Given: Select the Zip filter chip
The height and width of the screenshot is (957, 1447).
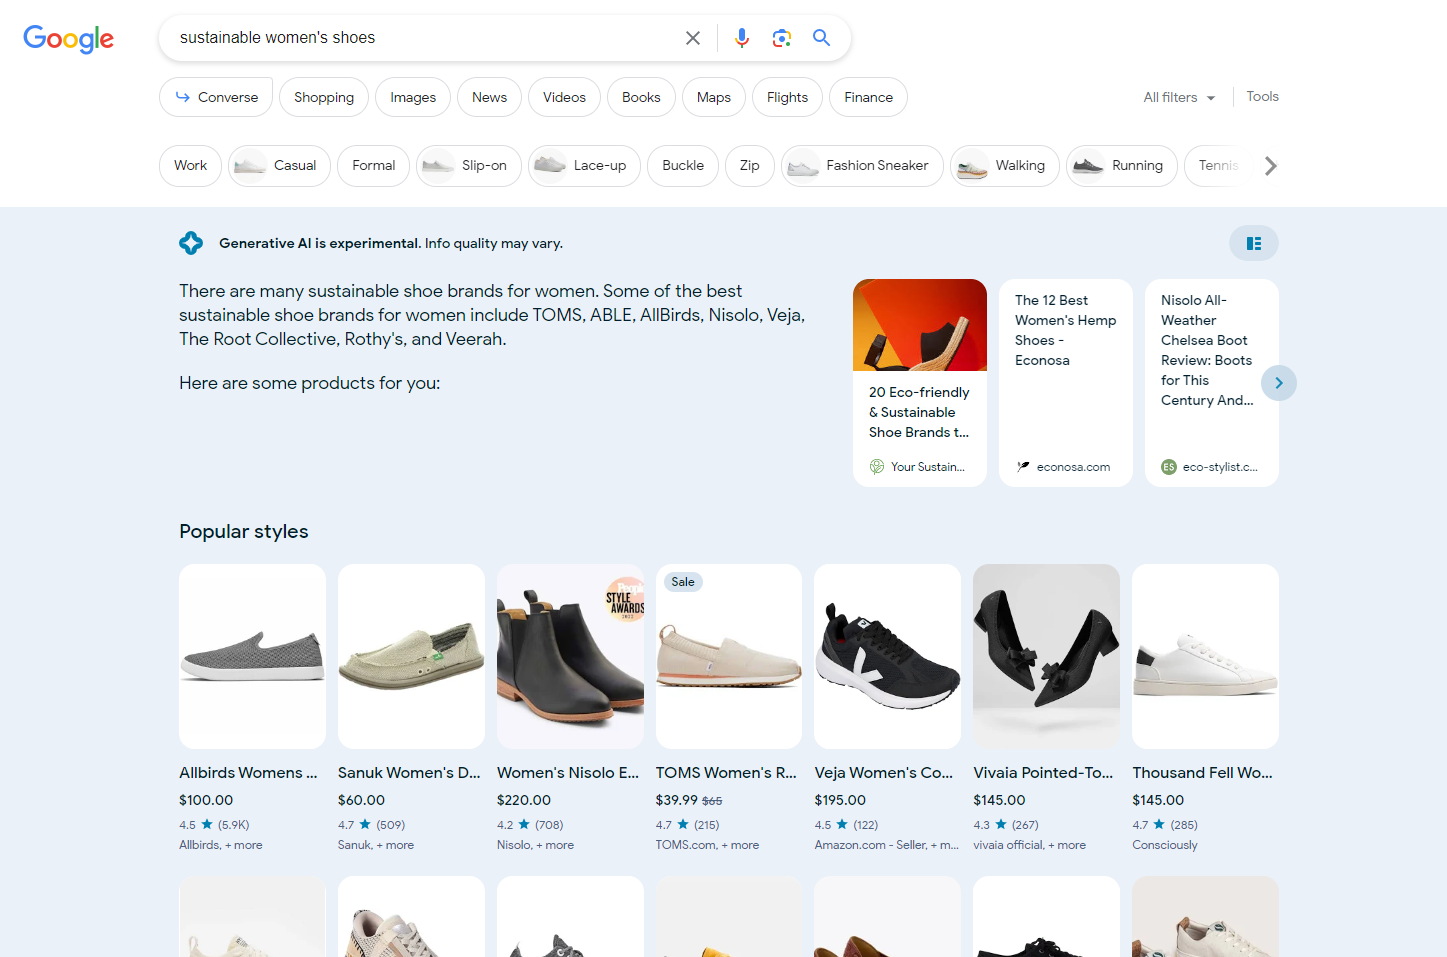Looking at the screenshot, I should (x=749, y=165).
